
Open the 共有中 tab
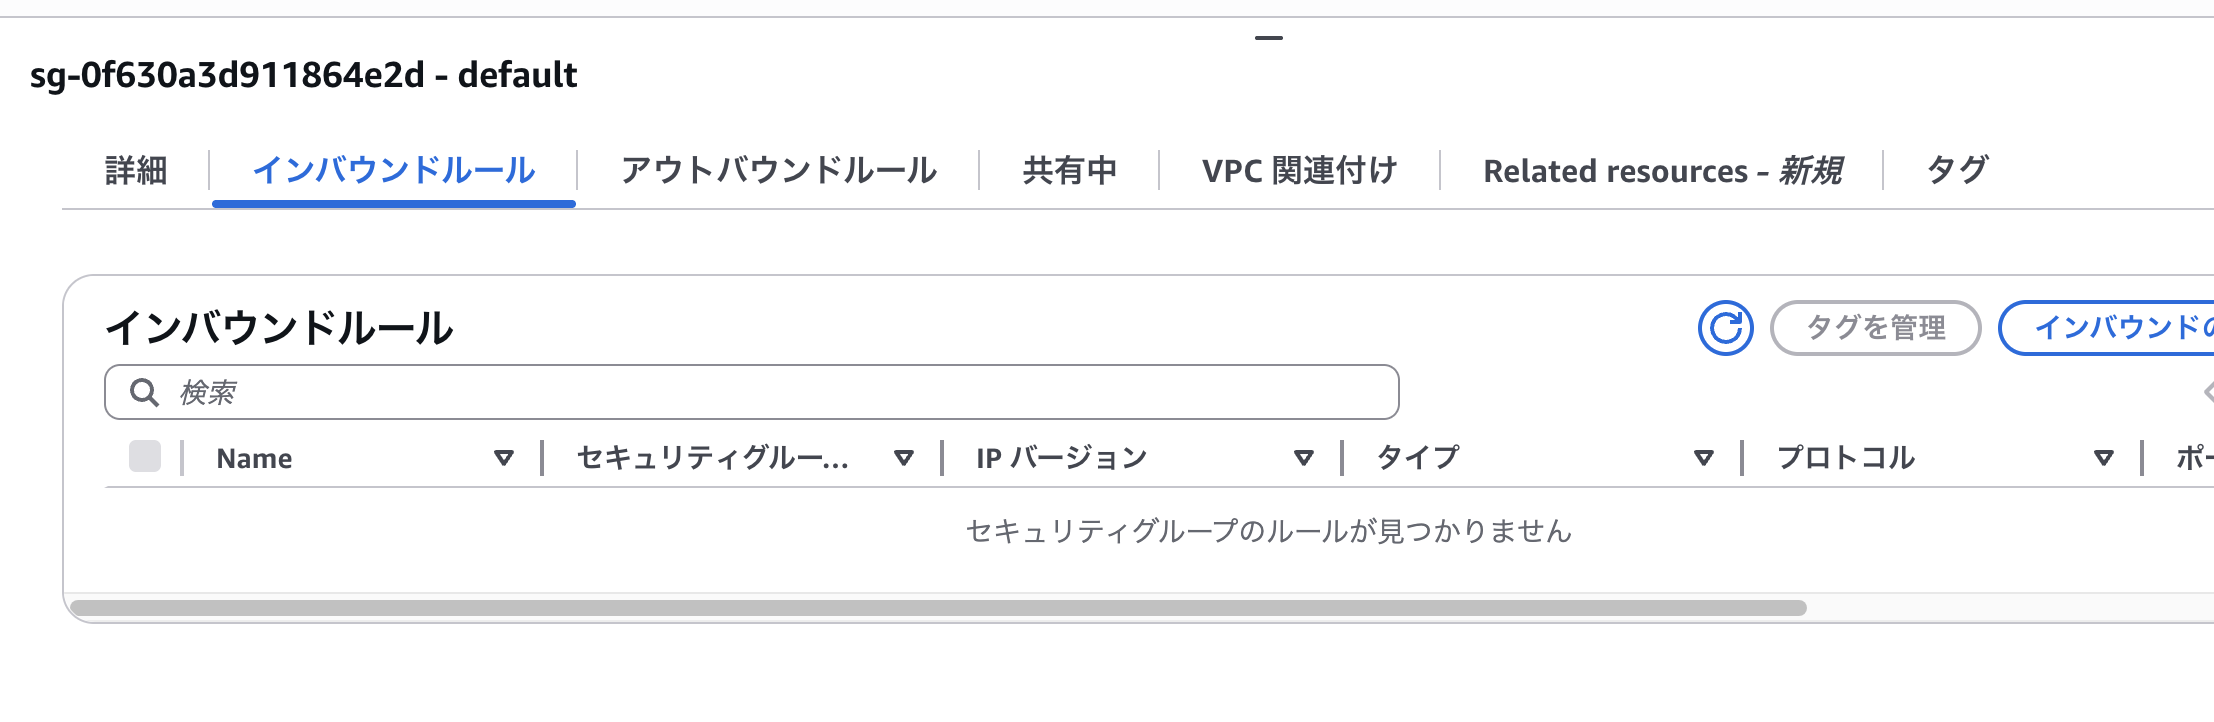click(1069, 170)
